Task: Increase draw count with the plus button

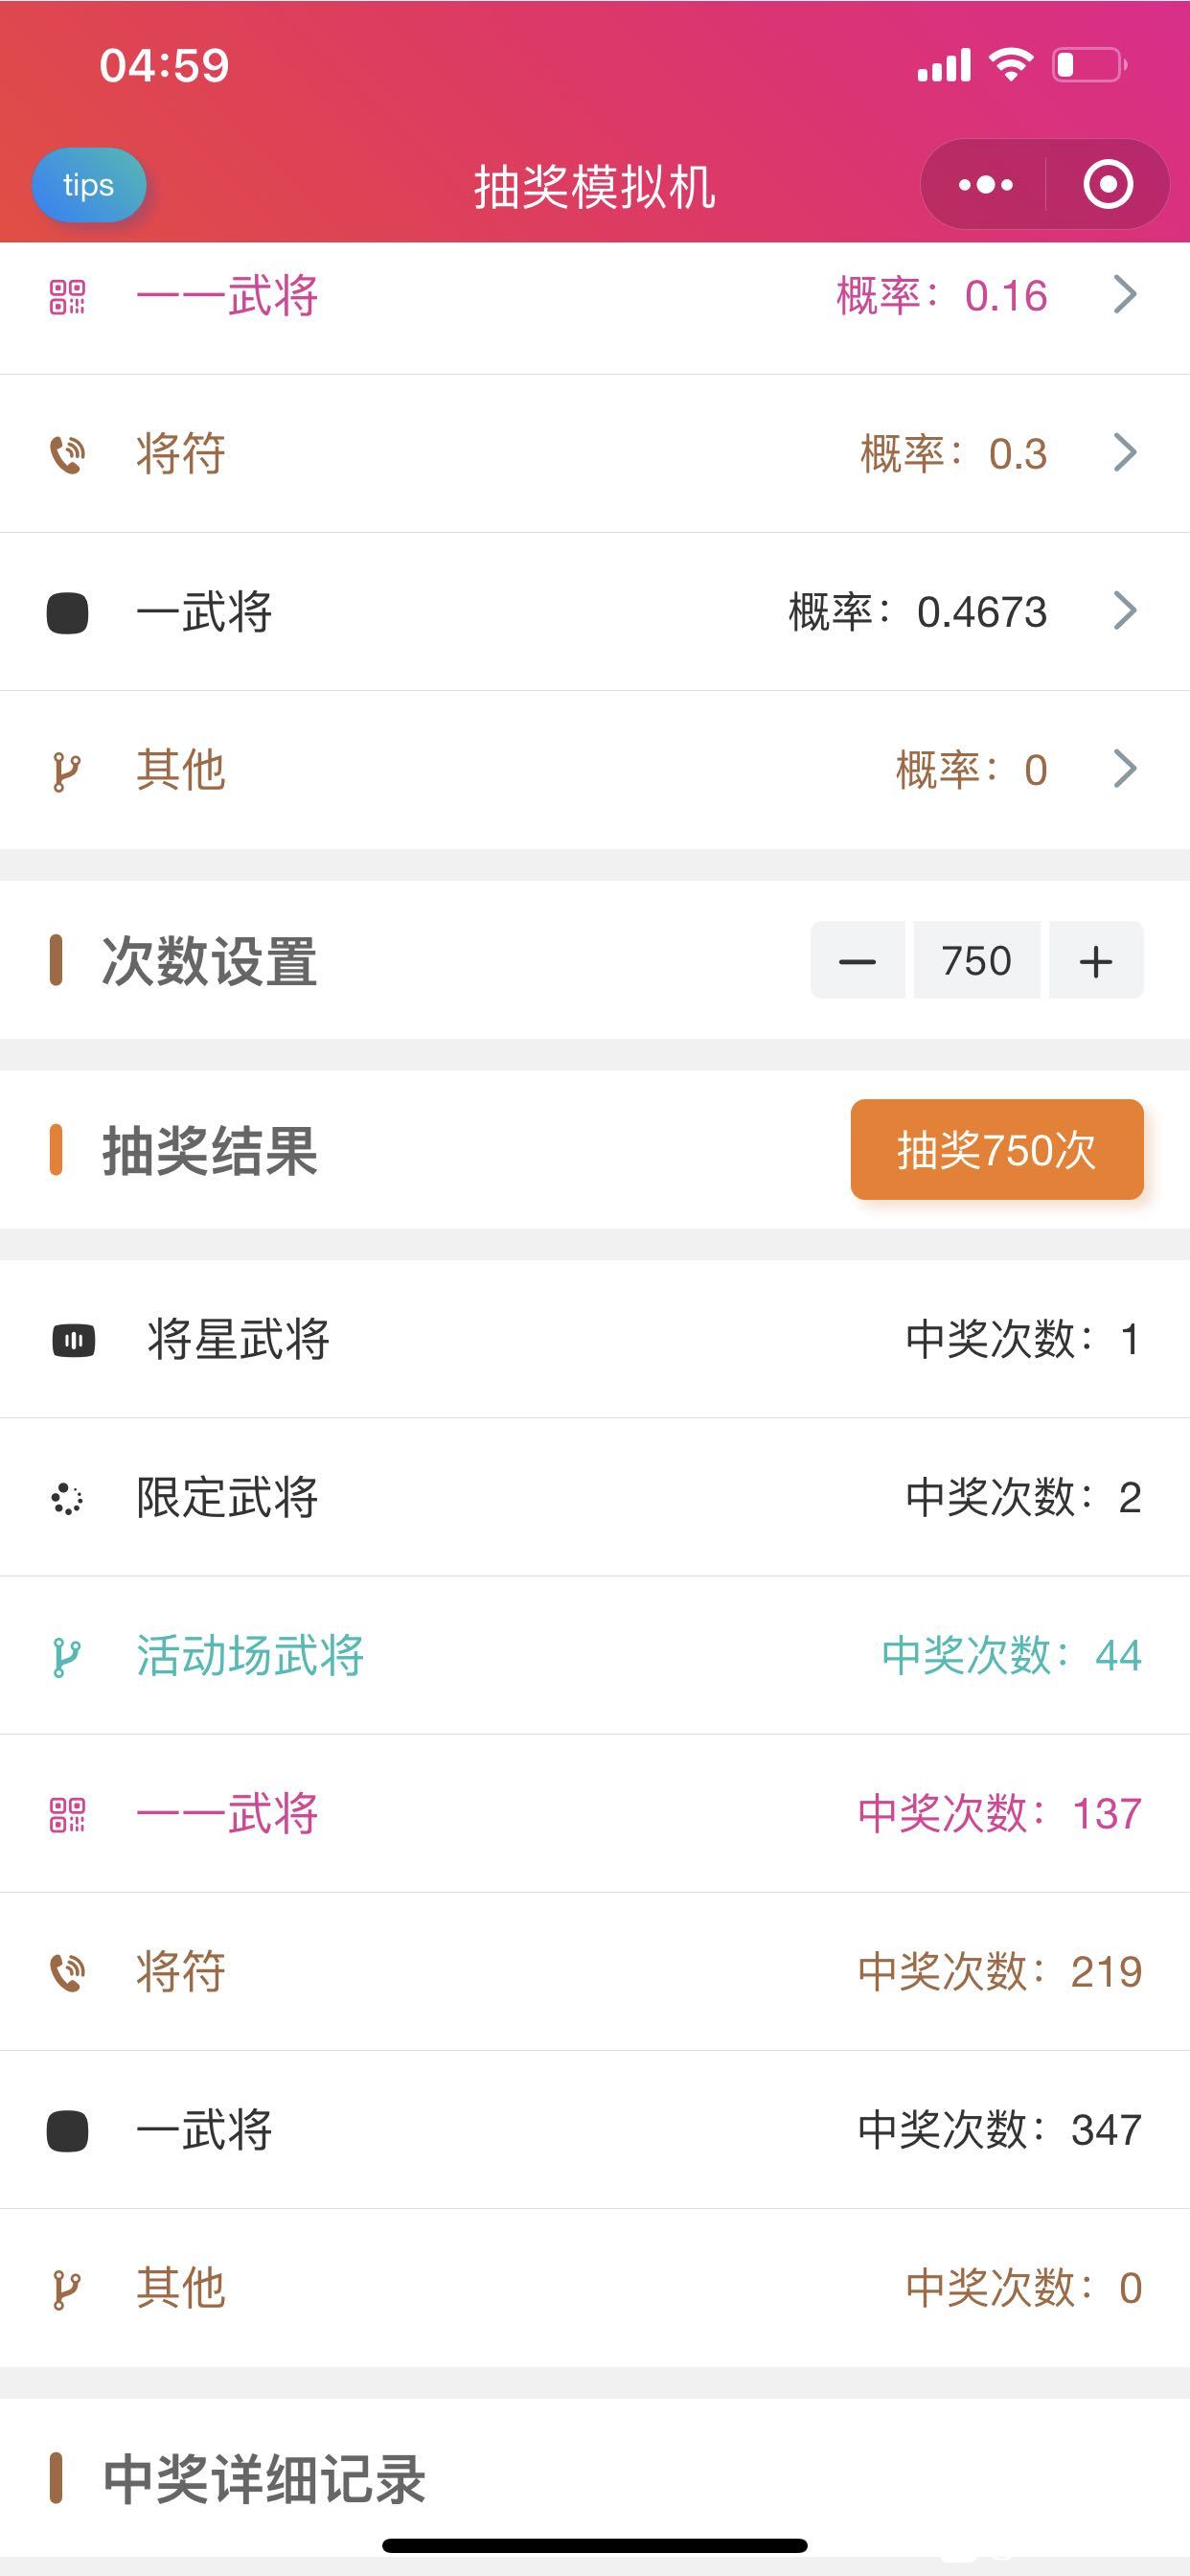Action: (x=1096, y=961)
